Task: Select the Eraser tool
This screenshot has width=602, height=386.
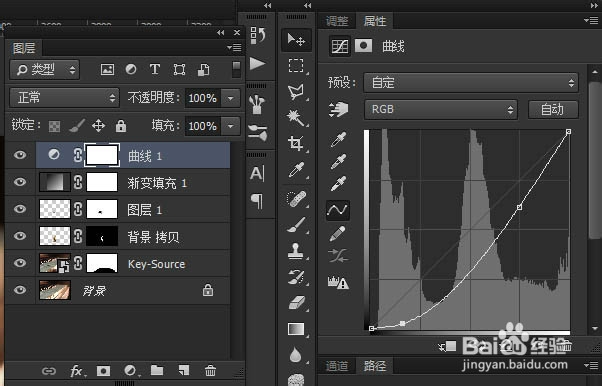Action: [x=296, y=303]
